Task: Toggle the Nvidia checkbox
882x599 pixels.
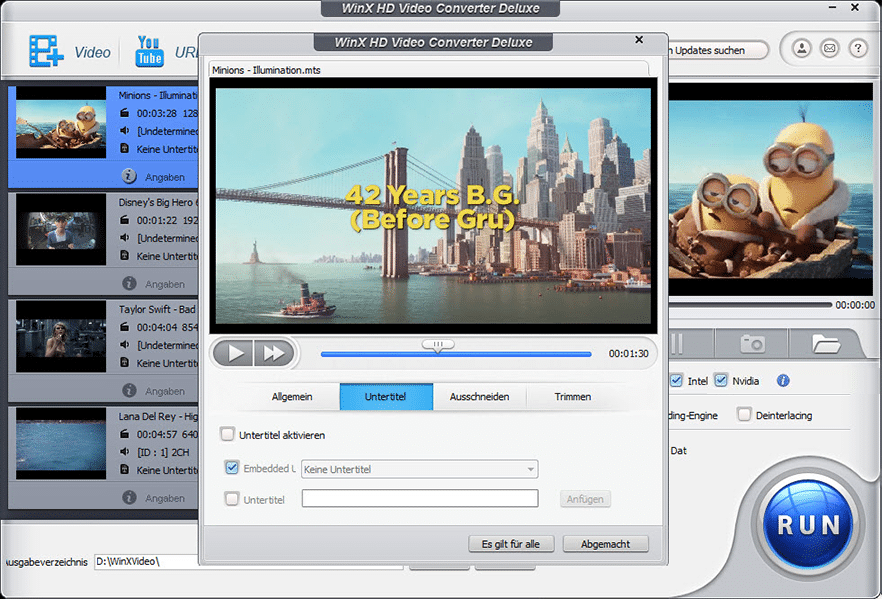Action: (x=721, y=381)
